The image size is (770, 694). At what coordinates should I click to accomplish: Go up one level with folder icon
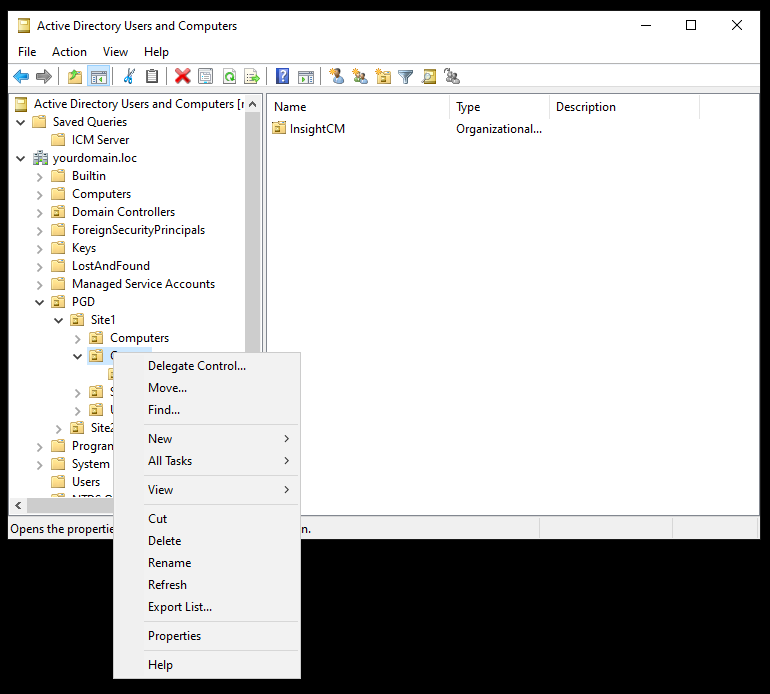point(75,77)
